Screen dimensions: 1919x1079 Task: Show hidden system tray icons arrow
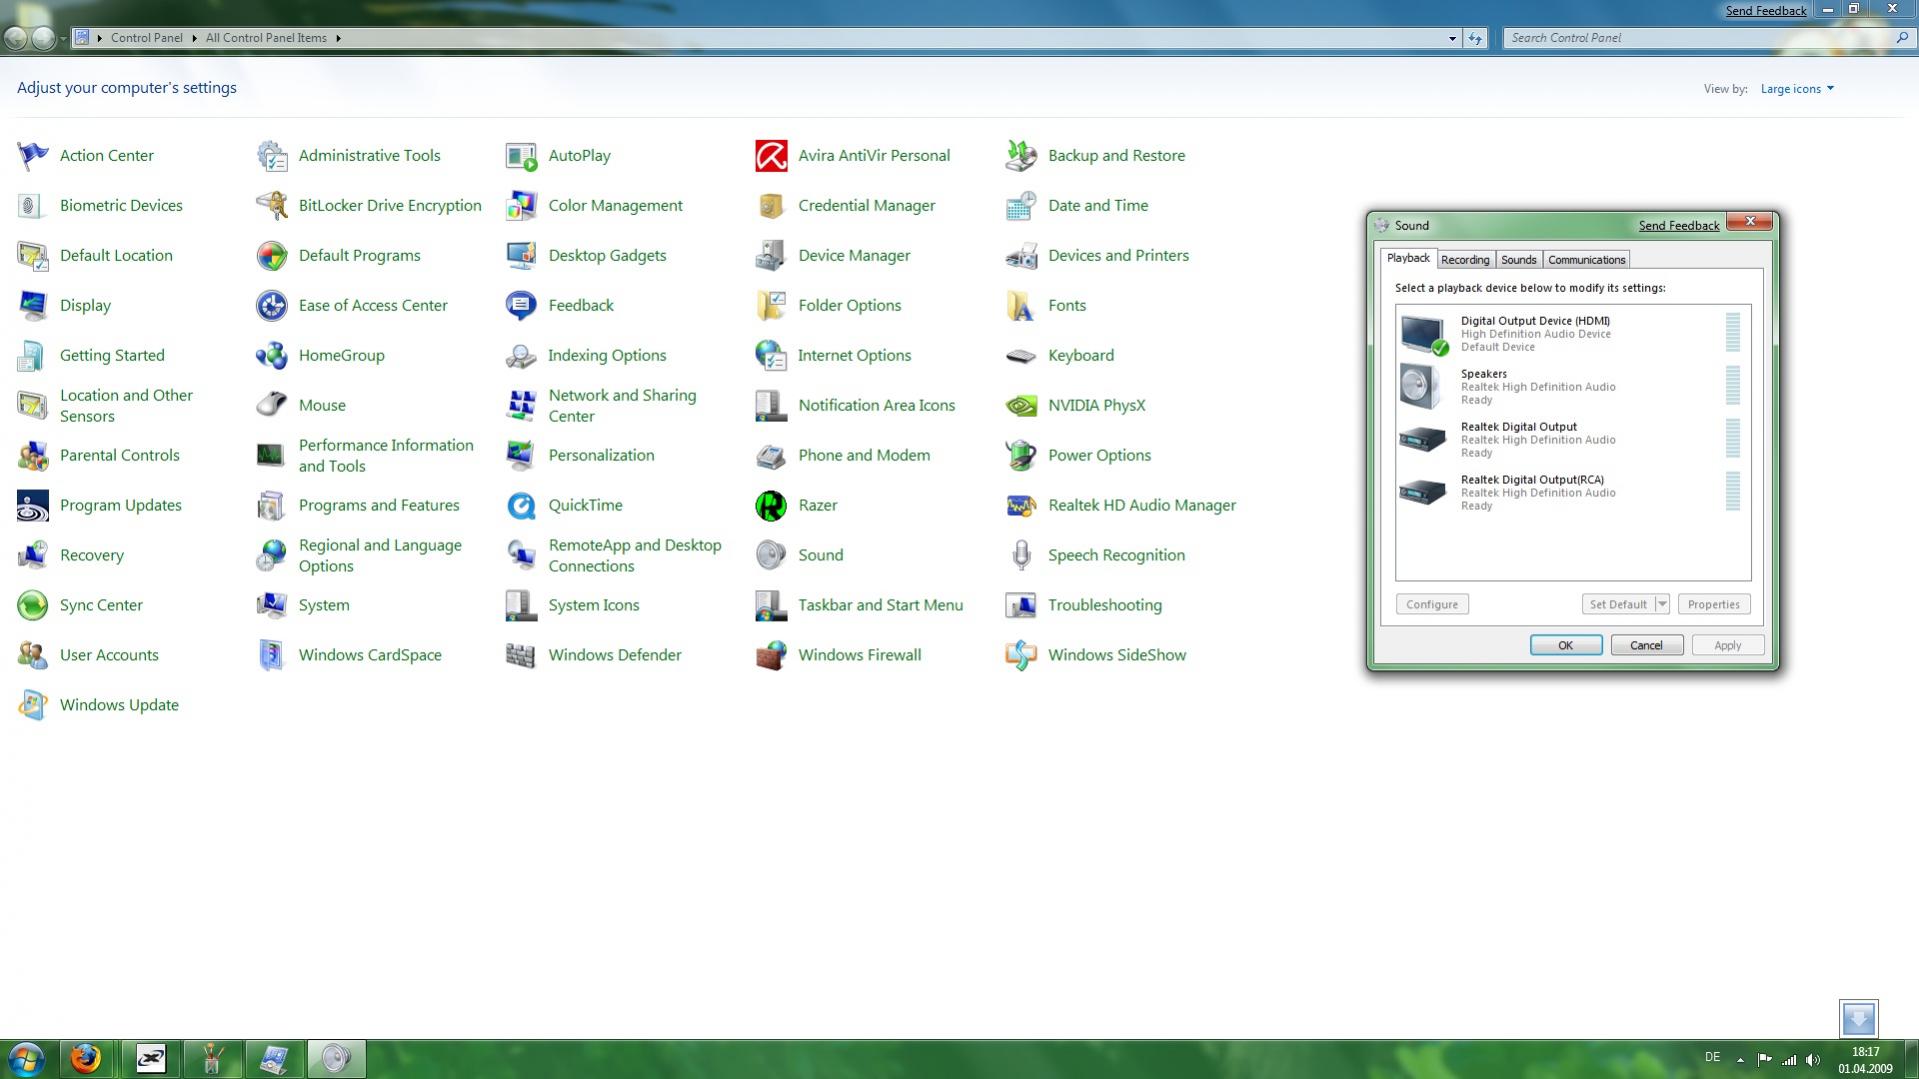[1740, 1060]
